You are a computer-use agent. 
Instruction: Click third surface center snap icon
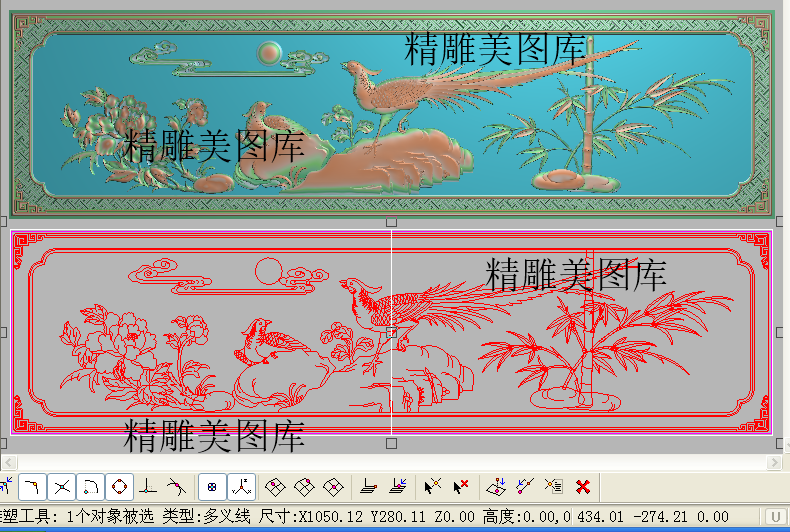[x=334, y=487]
